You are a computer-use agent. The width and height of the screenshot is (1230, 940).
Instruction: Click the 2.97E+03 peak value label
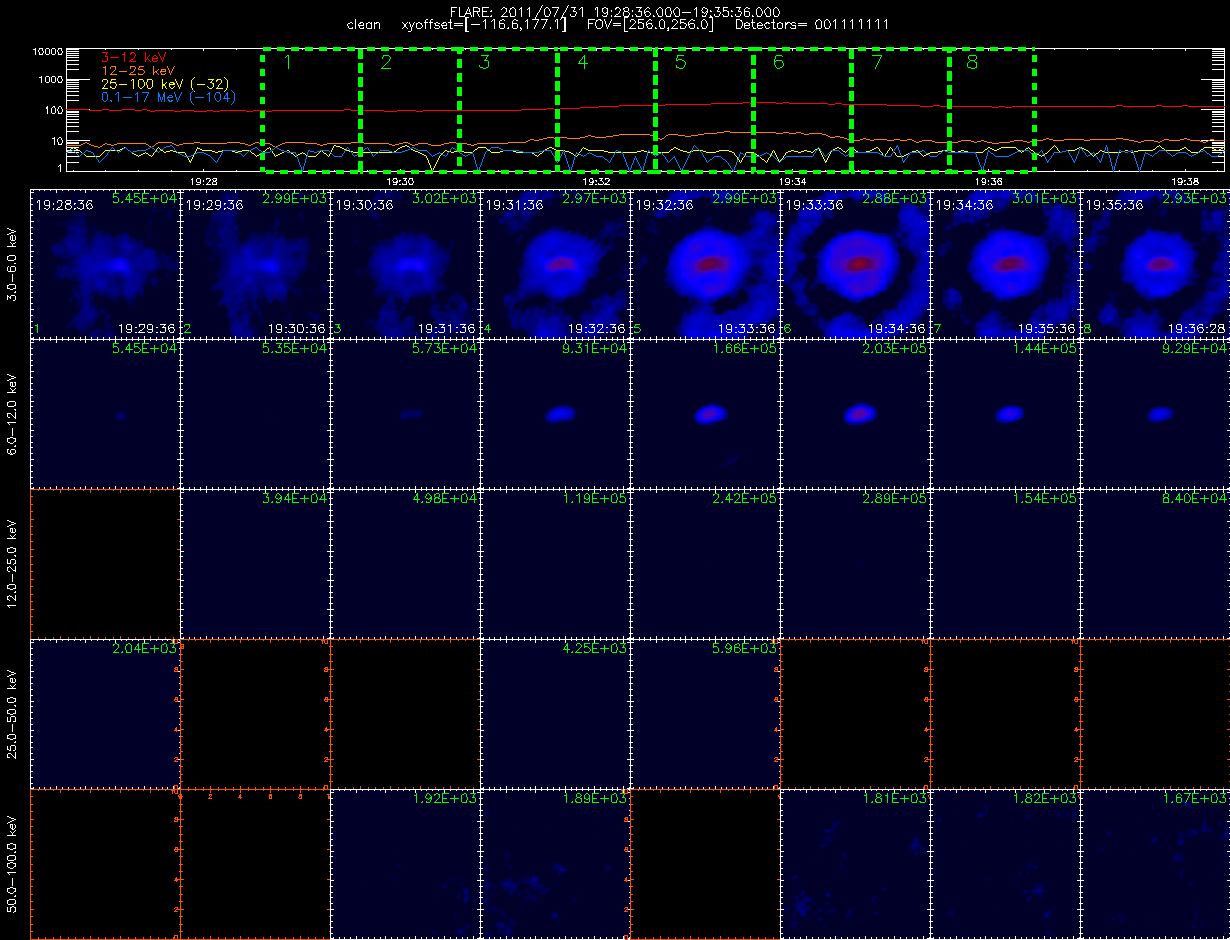(x=595, y=199)
